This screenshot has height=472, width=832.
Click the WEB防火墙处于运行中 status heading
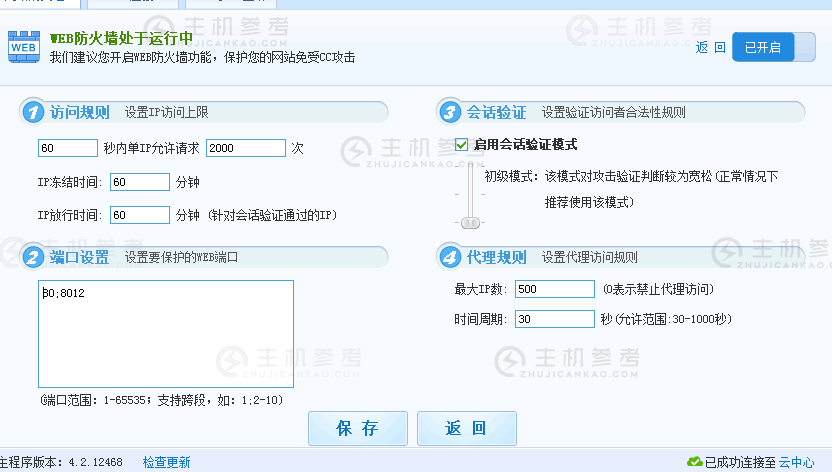point(121,38)
